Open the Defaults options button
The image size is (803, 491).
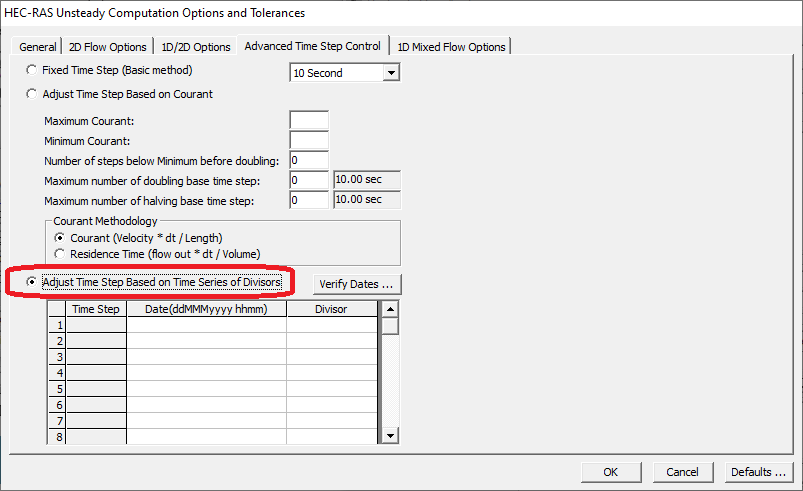click(758, 472)
